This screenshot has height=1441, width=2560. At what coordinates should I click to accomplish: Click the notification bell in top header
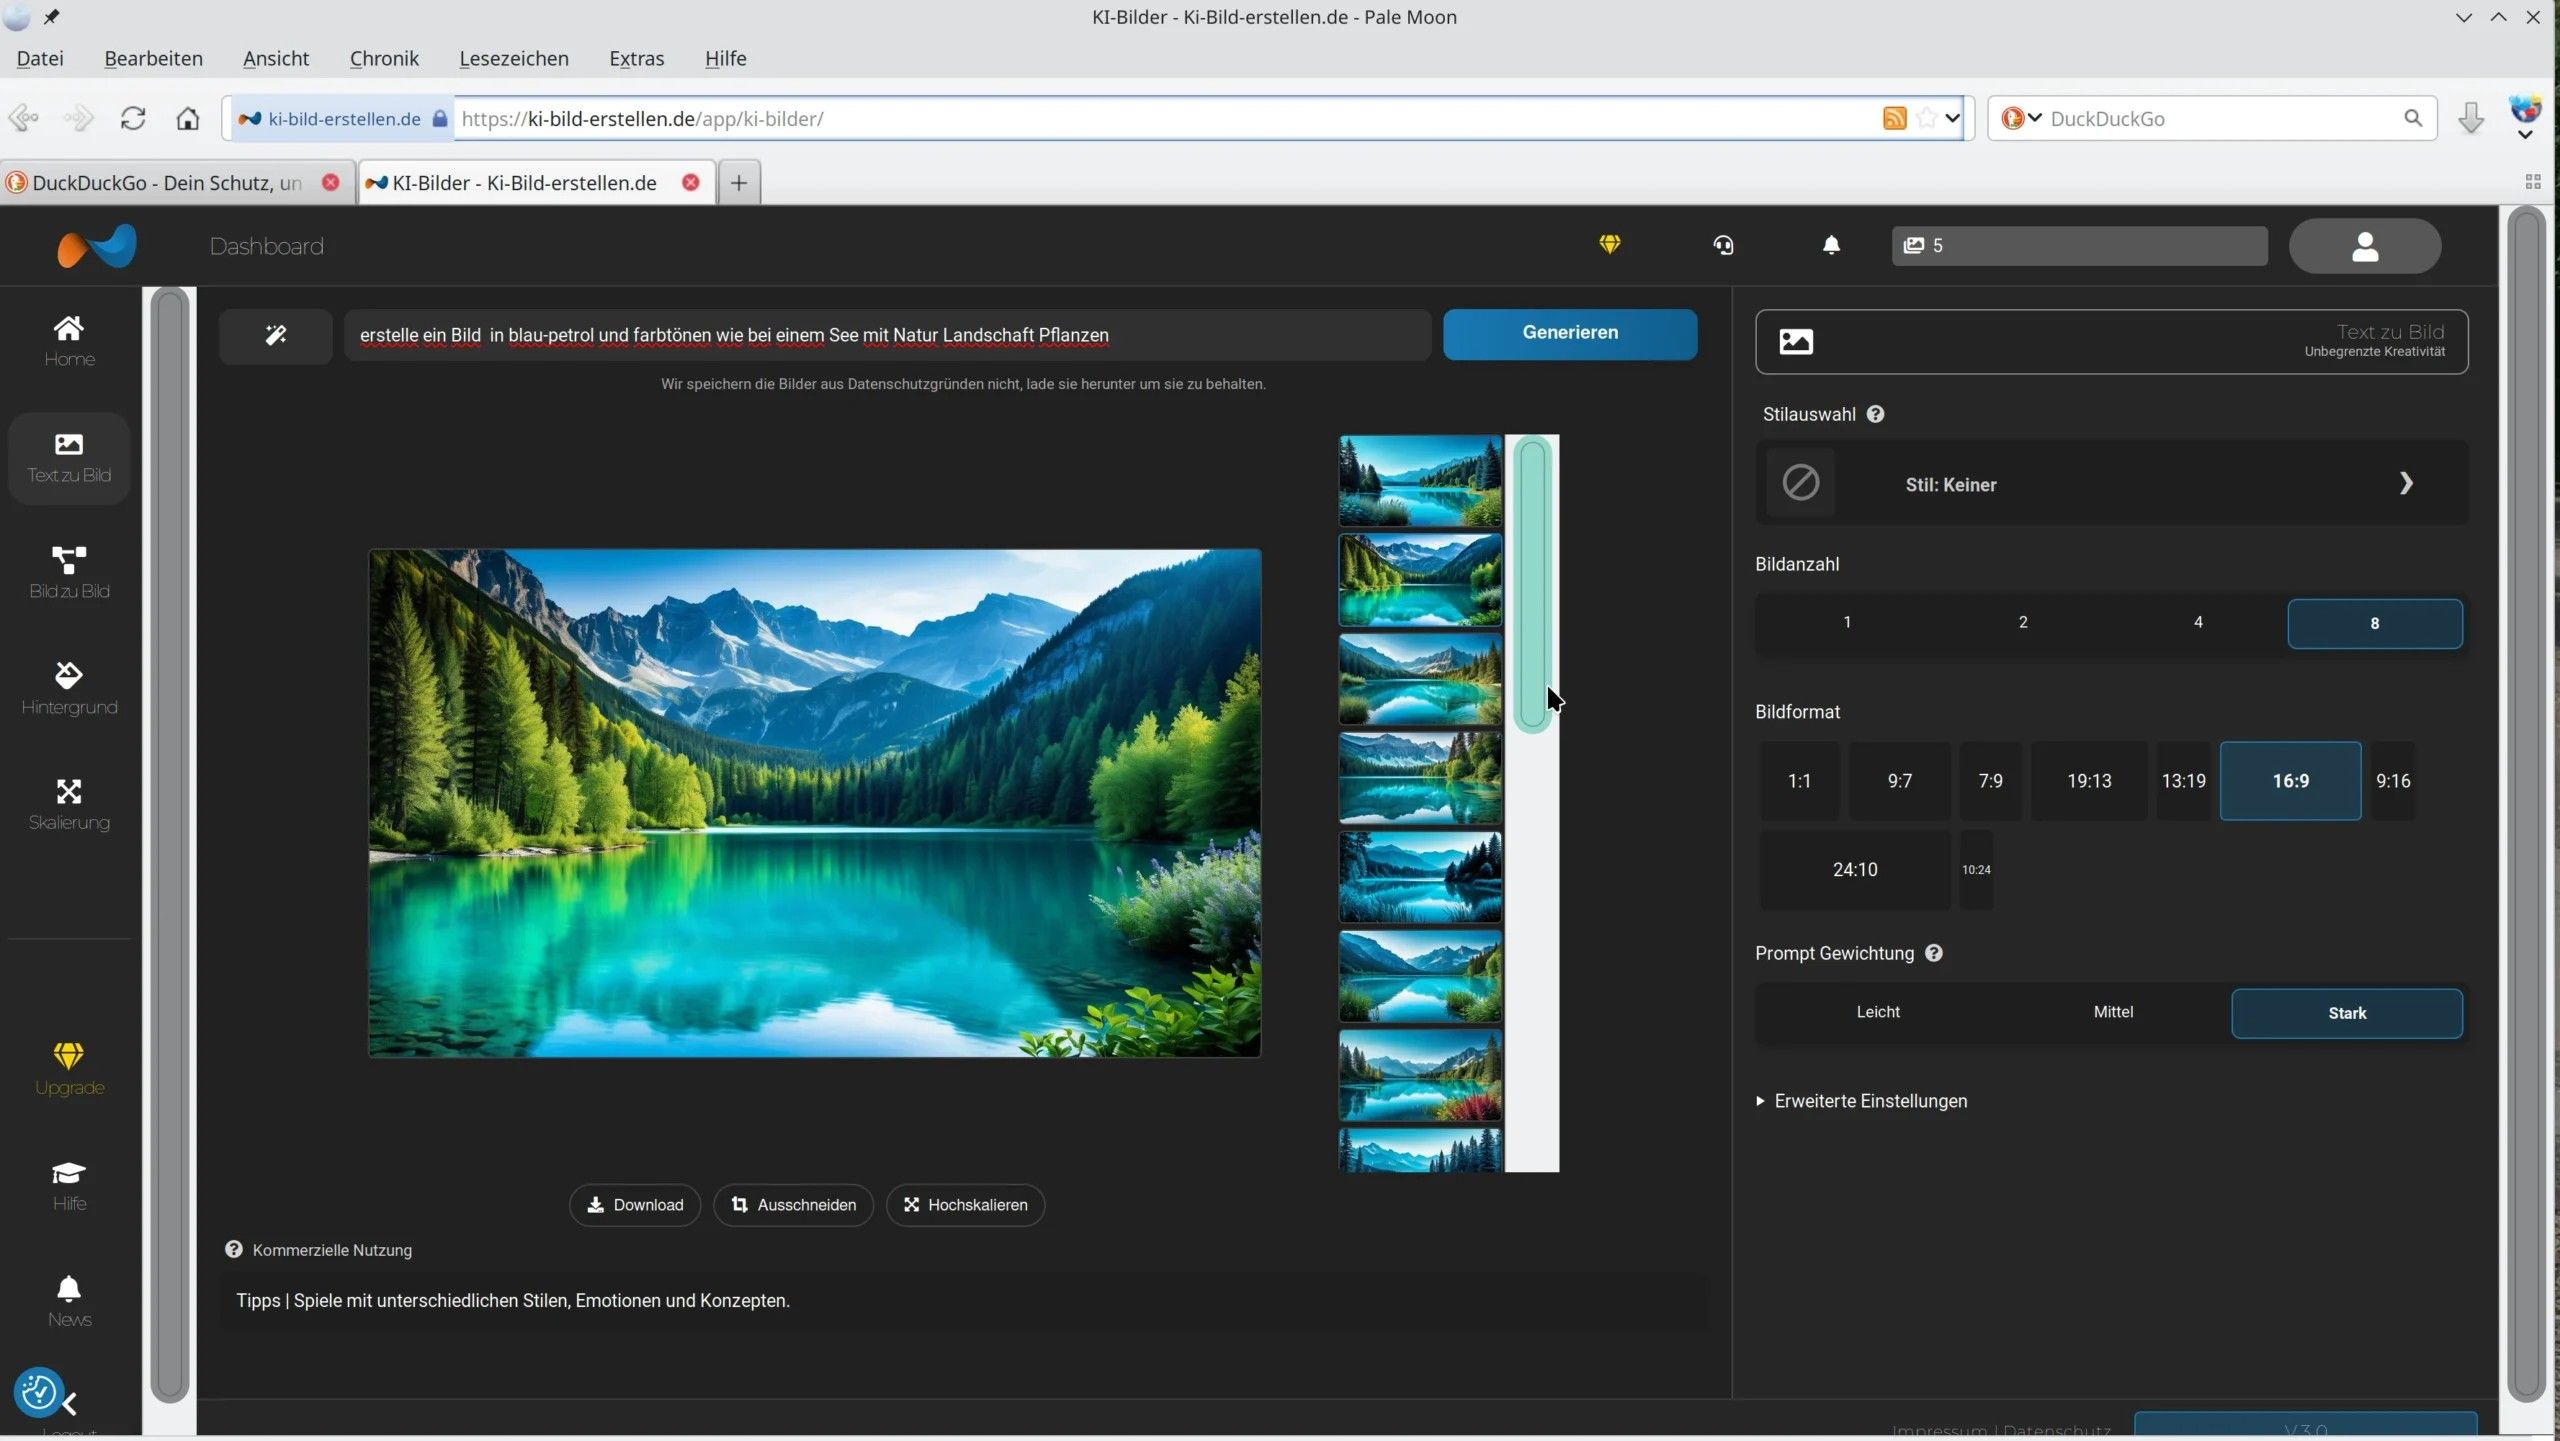[x=1831, y=245]
